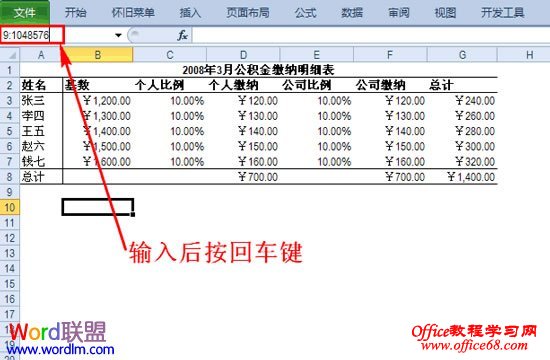Switch to the 插入 ribbon tab
550x360 pixels.
[x=190, y=13]
